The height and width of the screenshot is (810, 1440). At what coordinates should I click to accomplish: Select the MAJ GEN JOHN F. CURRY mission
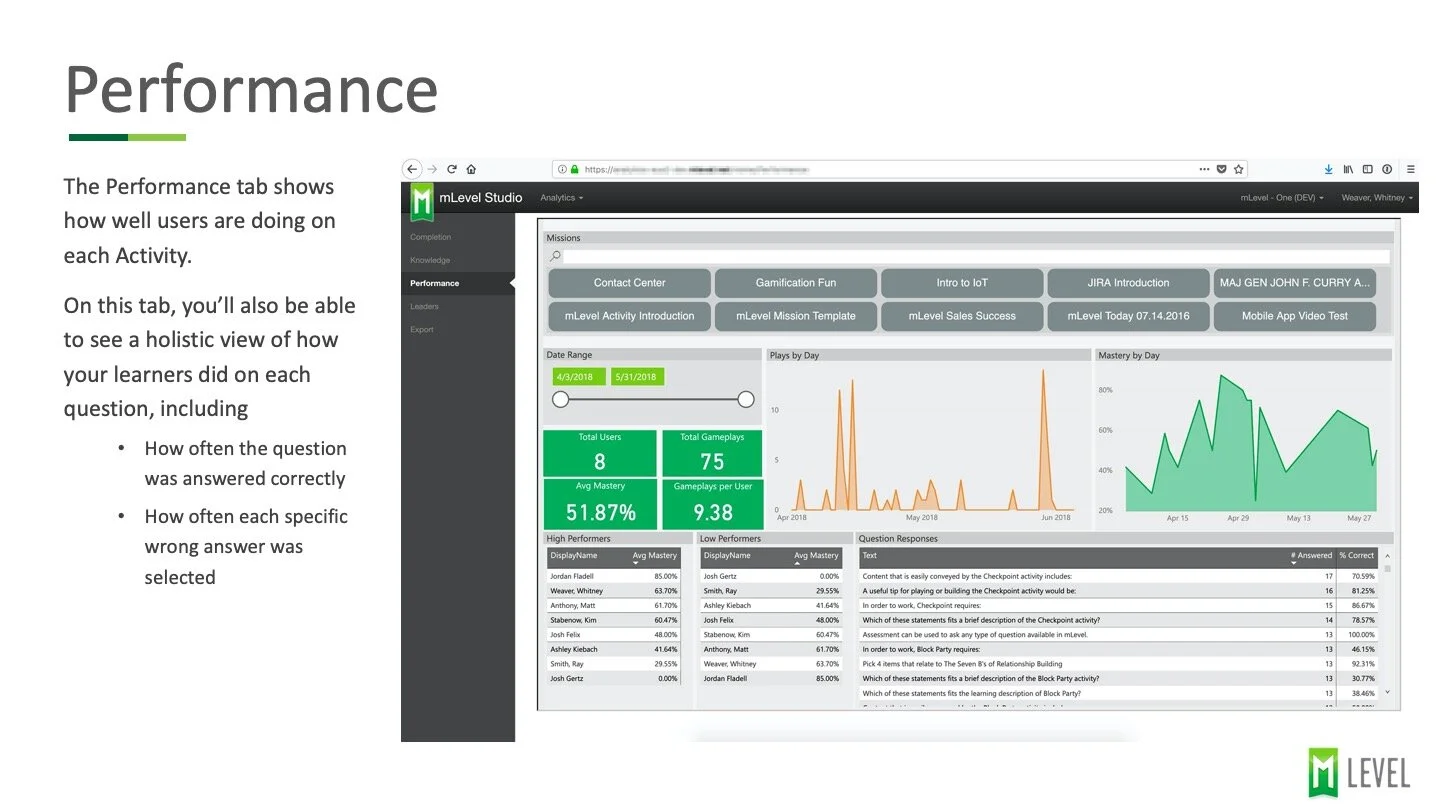pyautogui.click(x=1295, y=283)
